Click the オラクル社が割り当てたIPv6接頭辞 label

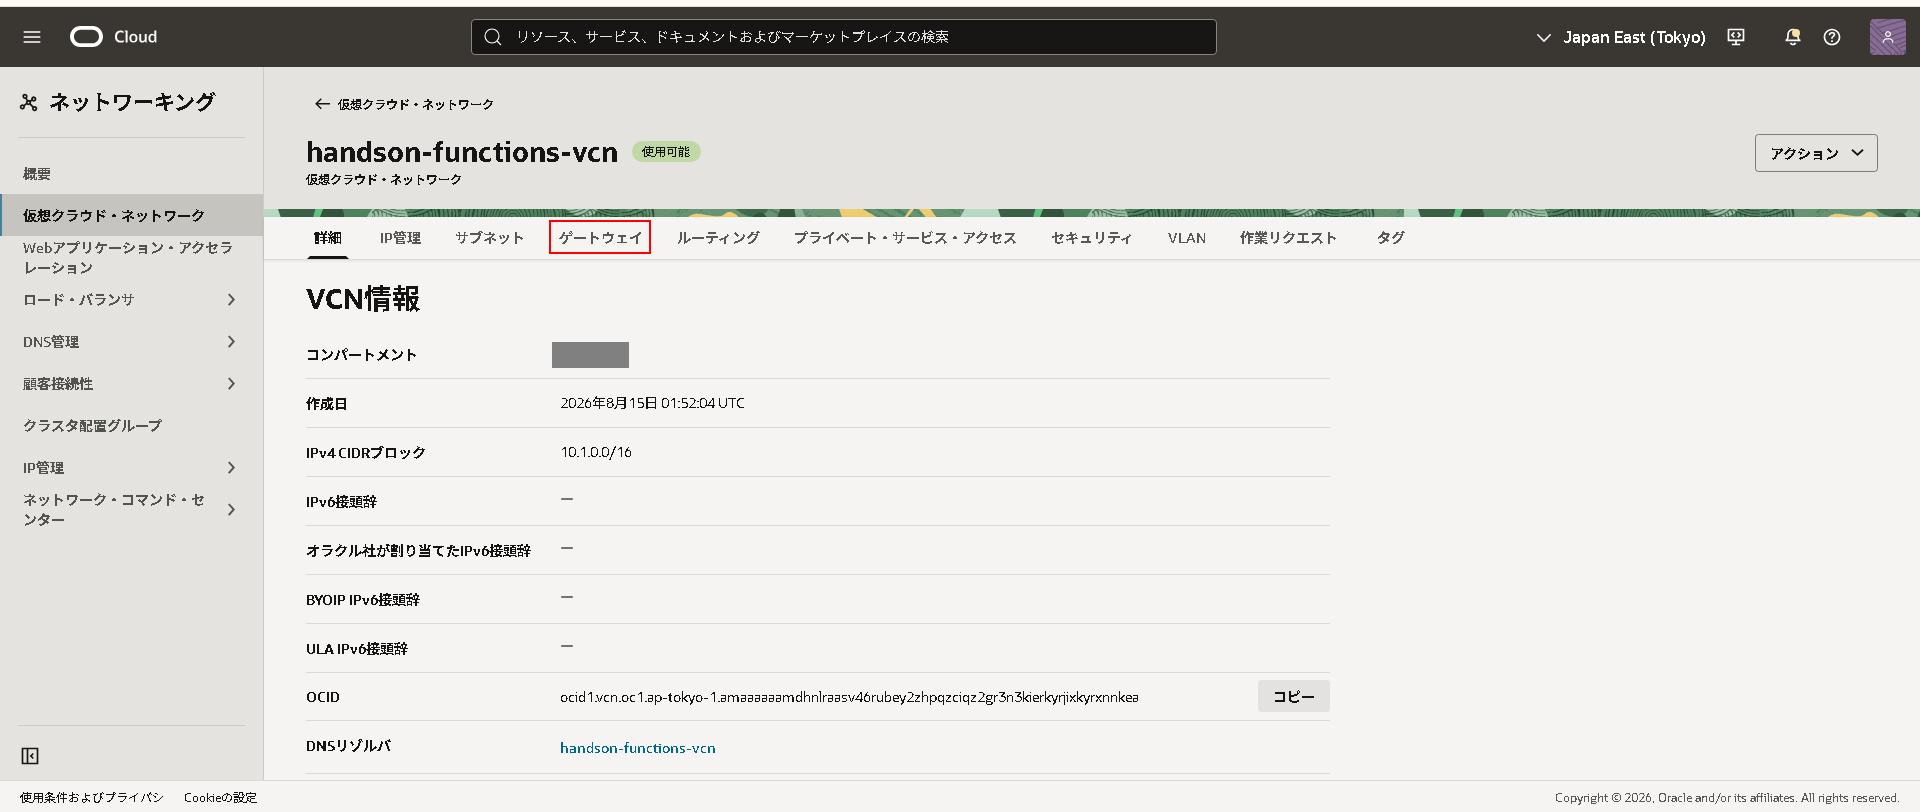pos(418,551)
